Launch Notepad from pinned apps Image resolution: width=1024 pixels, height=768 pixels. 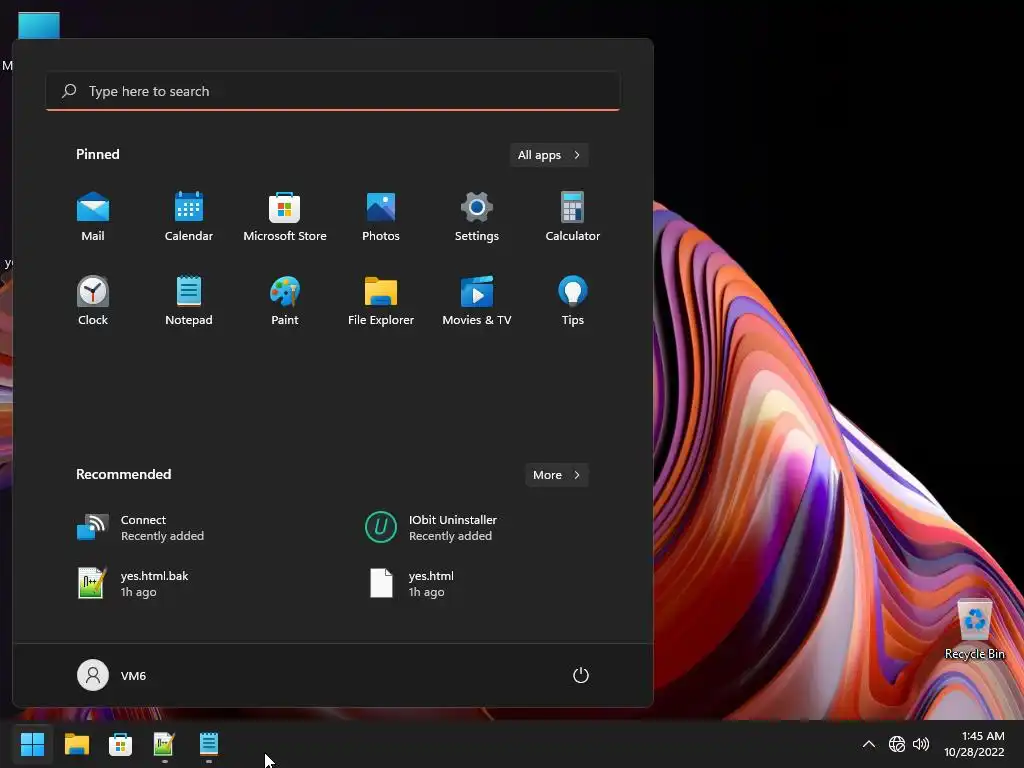click(x=189, y=301)
